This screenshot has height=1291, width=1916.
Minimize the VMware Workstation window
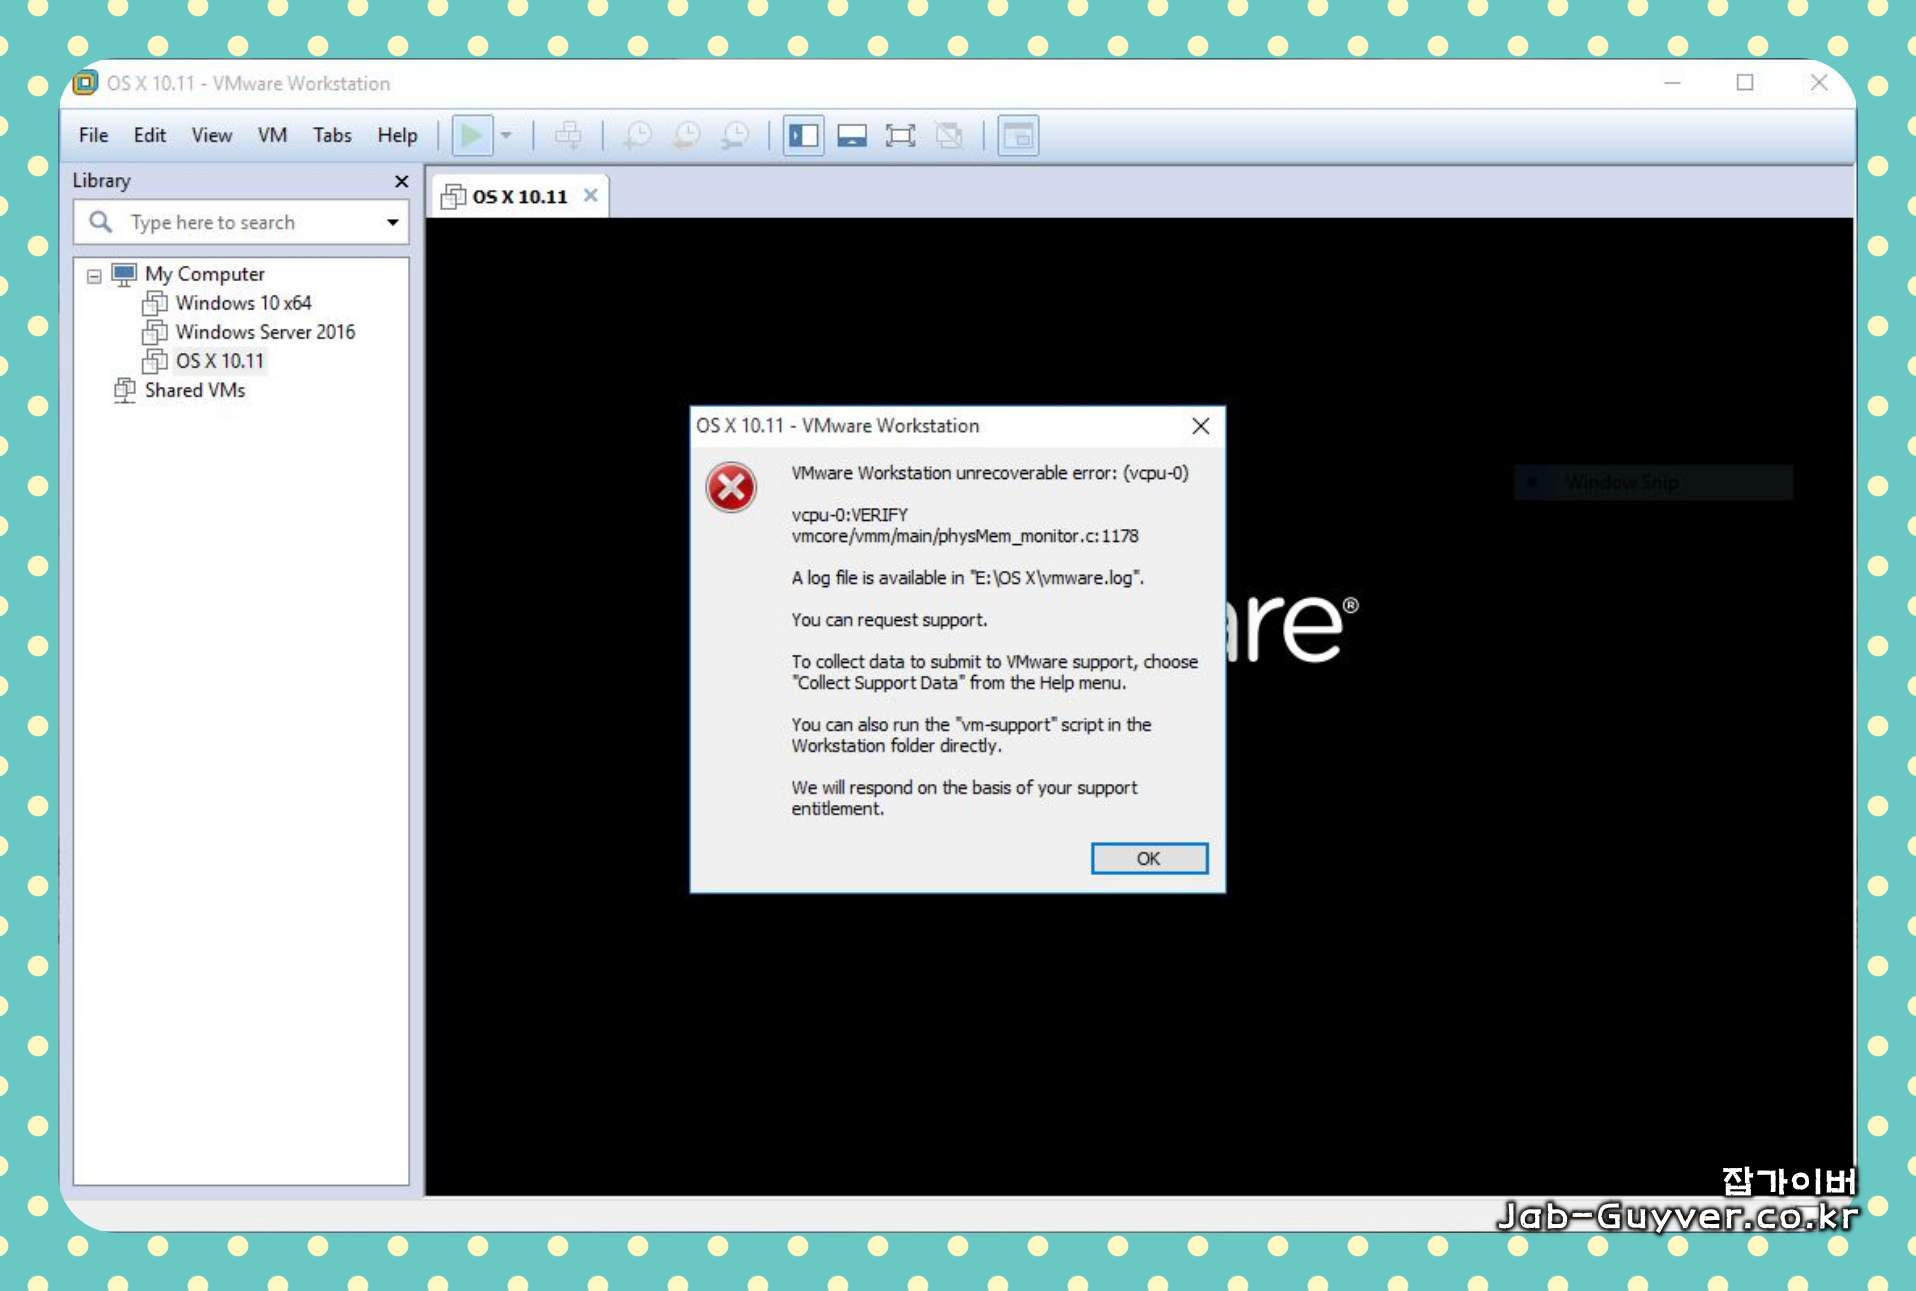pyautogui.click(x=1672, y=83)
